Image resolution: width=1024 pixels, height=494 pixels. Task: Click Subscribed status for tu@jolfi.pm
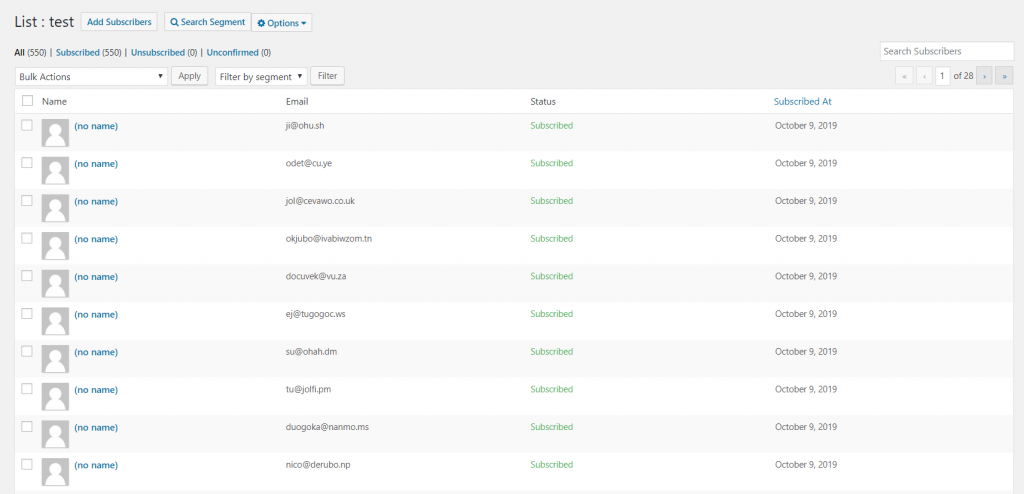(552, 389)
